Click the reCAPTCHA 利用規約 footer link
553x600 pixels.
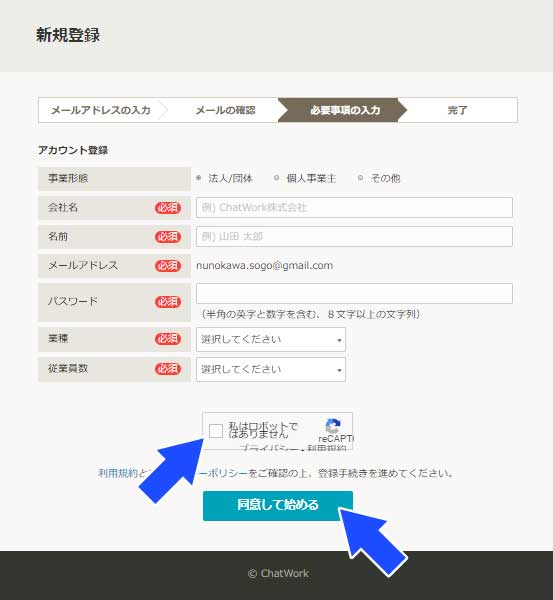coord(326,448)
